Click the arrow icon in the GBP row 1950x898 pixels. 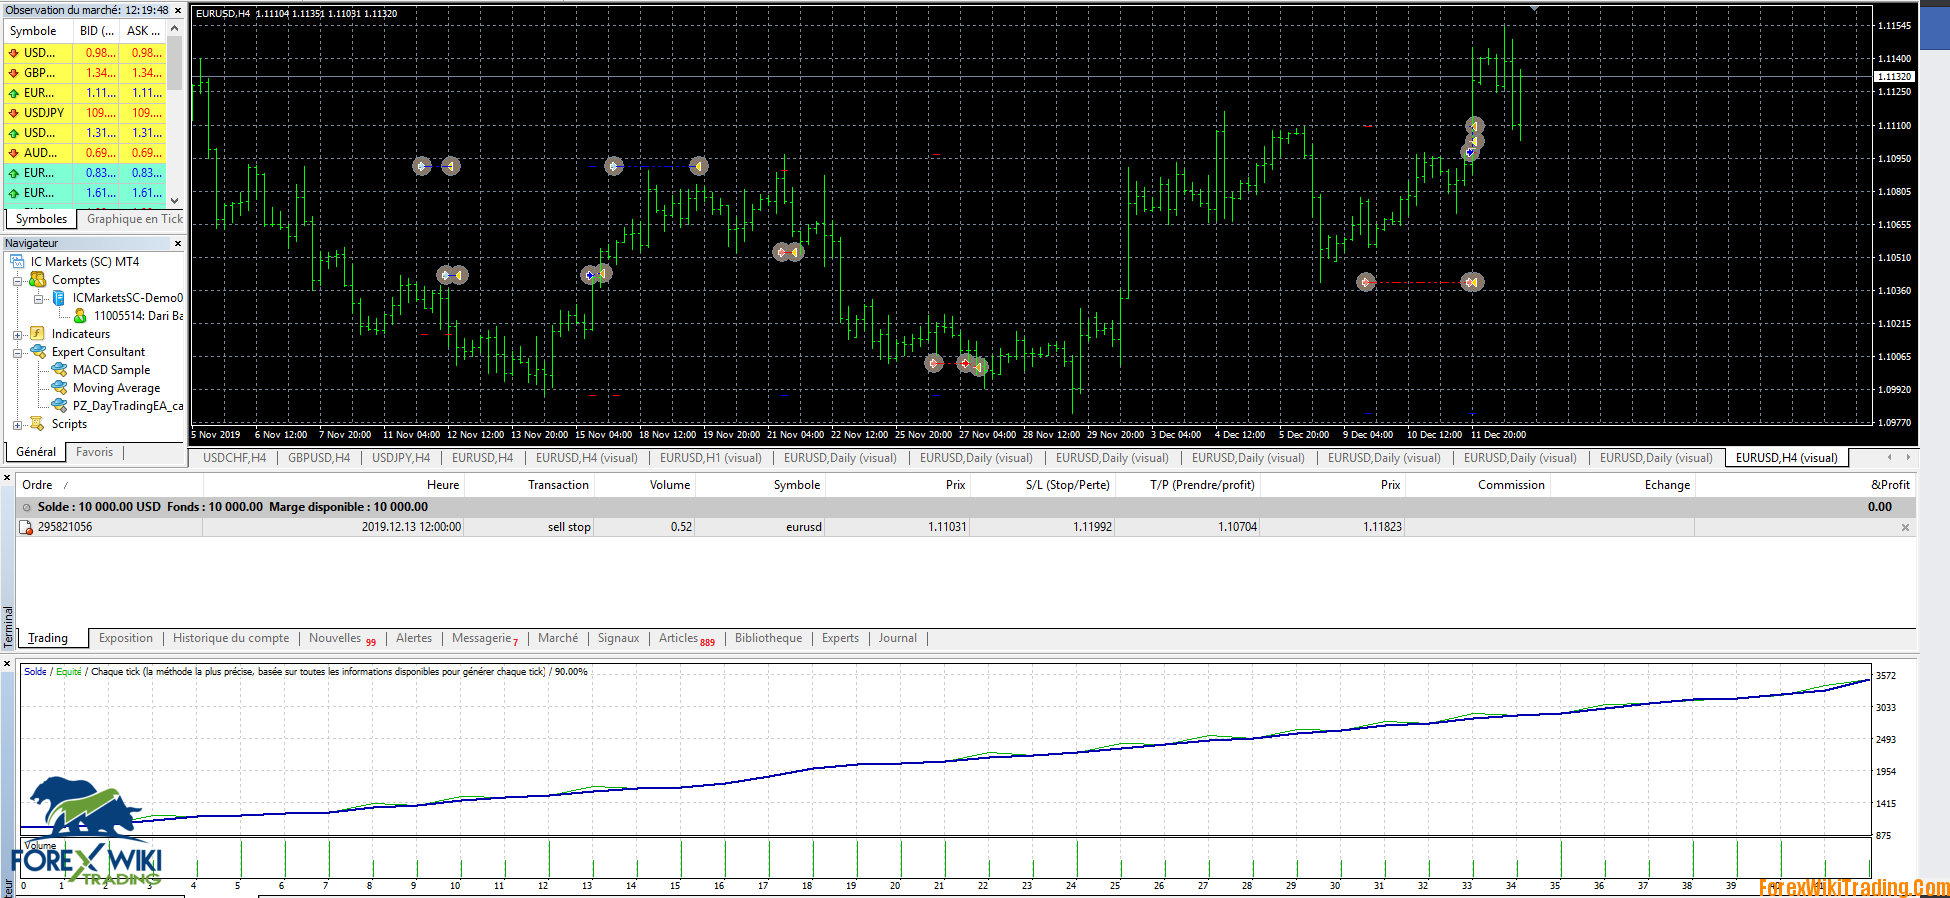pyautogui.click(x=14, y=73)
